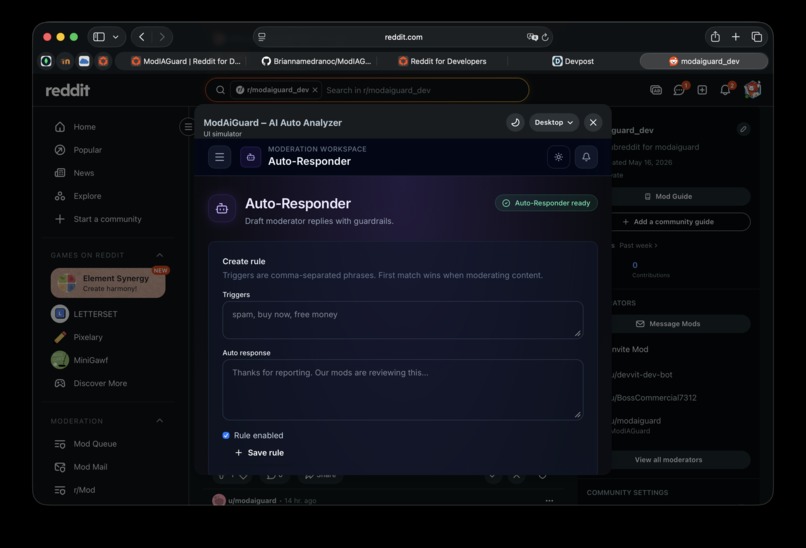Click into the Auto response text area
The width and height of the screenshot is (806, 548).
point(402,390)
